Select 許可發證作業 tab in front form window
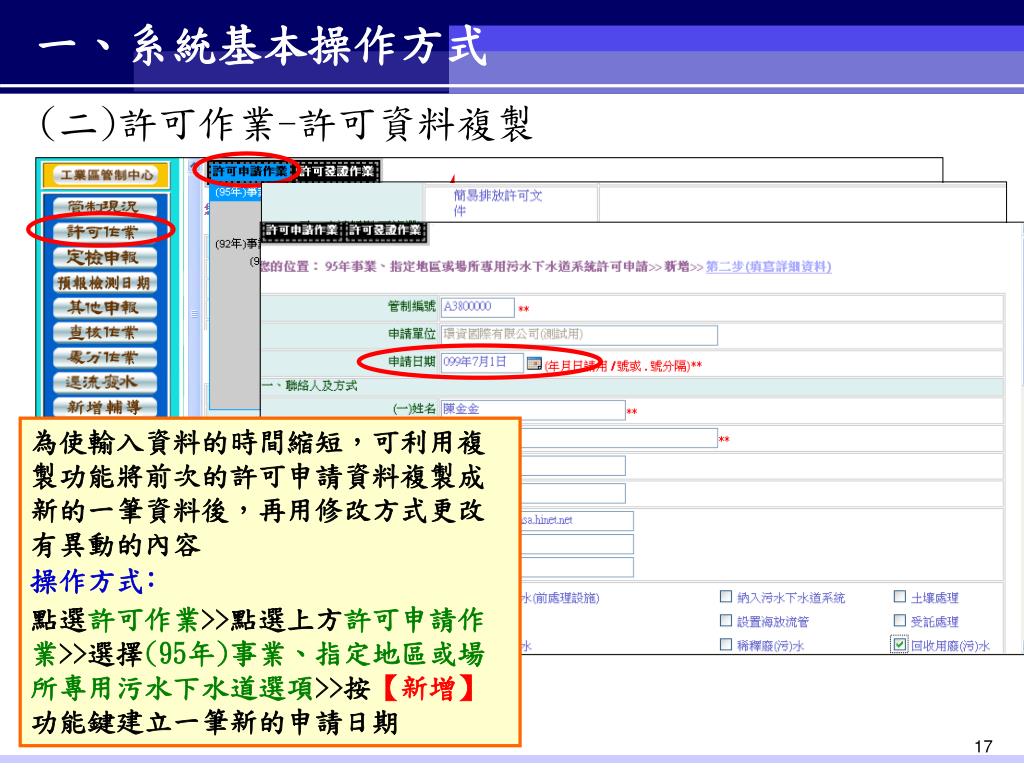 click(385, 231)
